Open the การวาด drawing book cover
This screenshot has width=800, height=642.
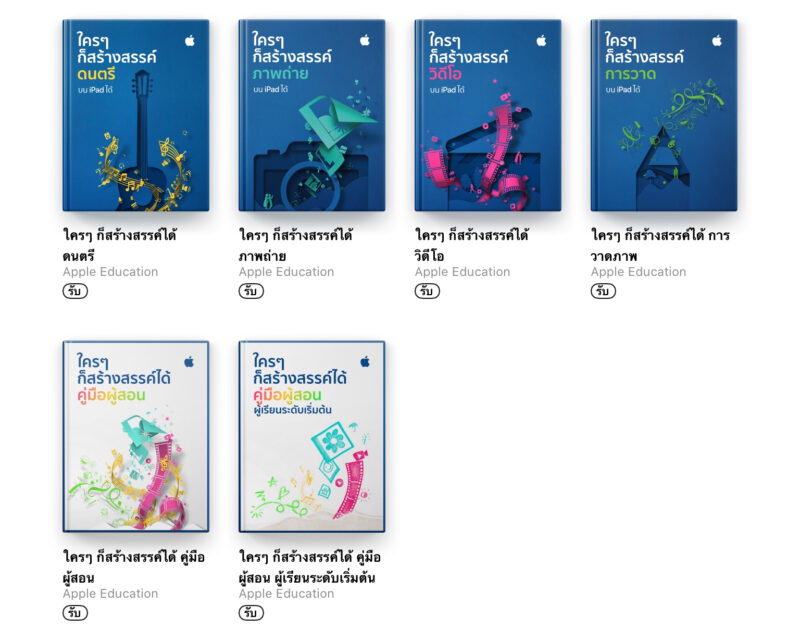[664, 115]
